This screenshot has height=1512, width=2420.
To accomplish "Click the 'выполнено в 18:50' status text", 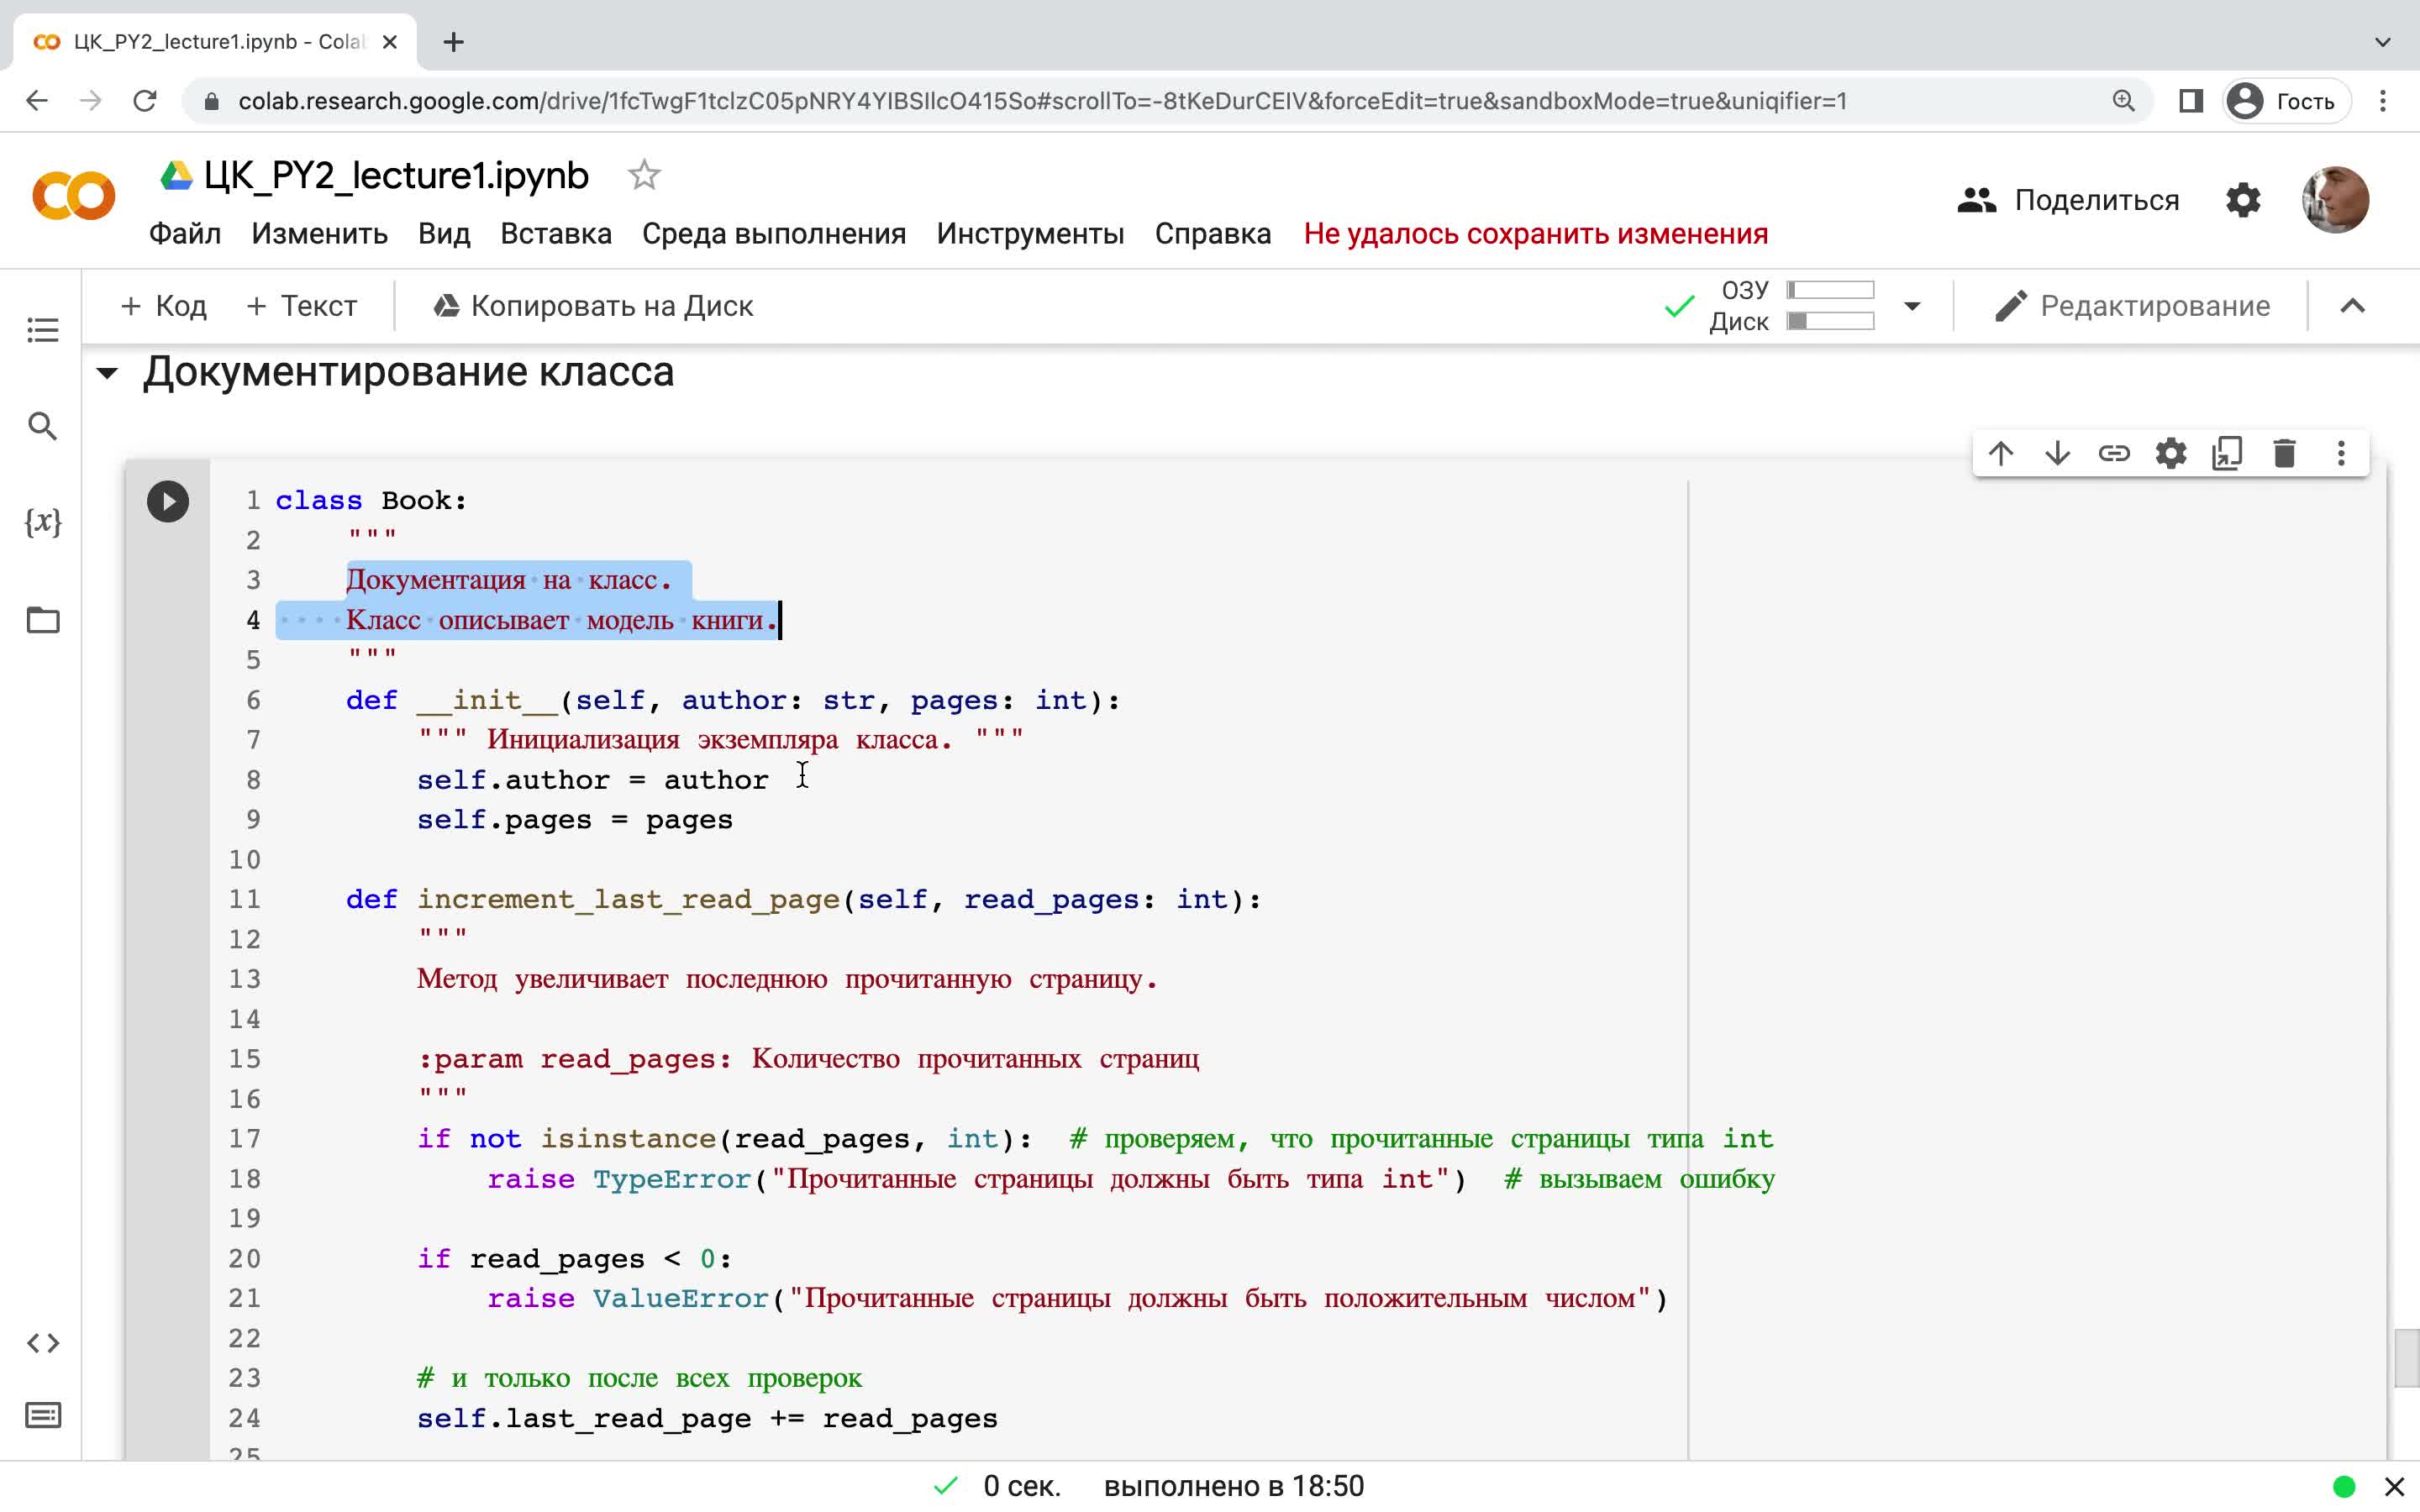I will click(x=1234, y=1487).
